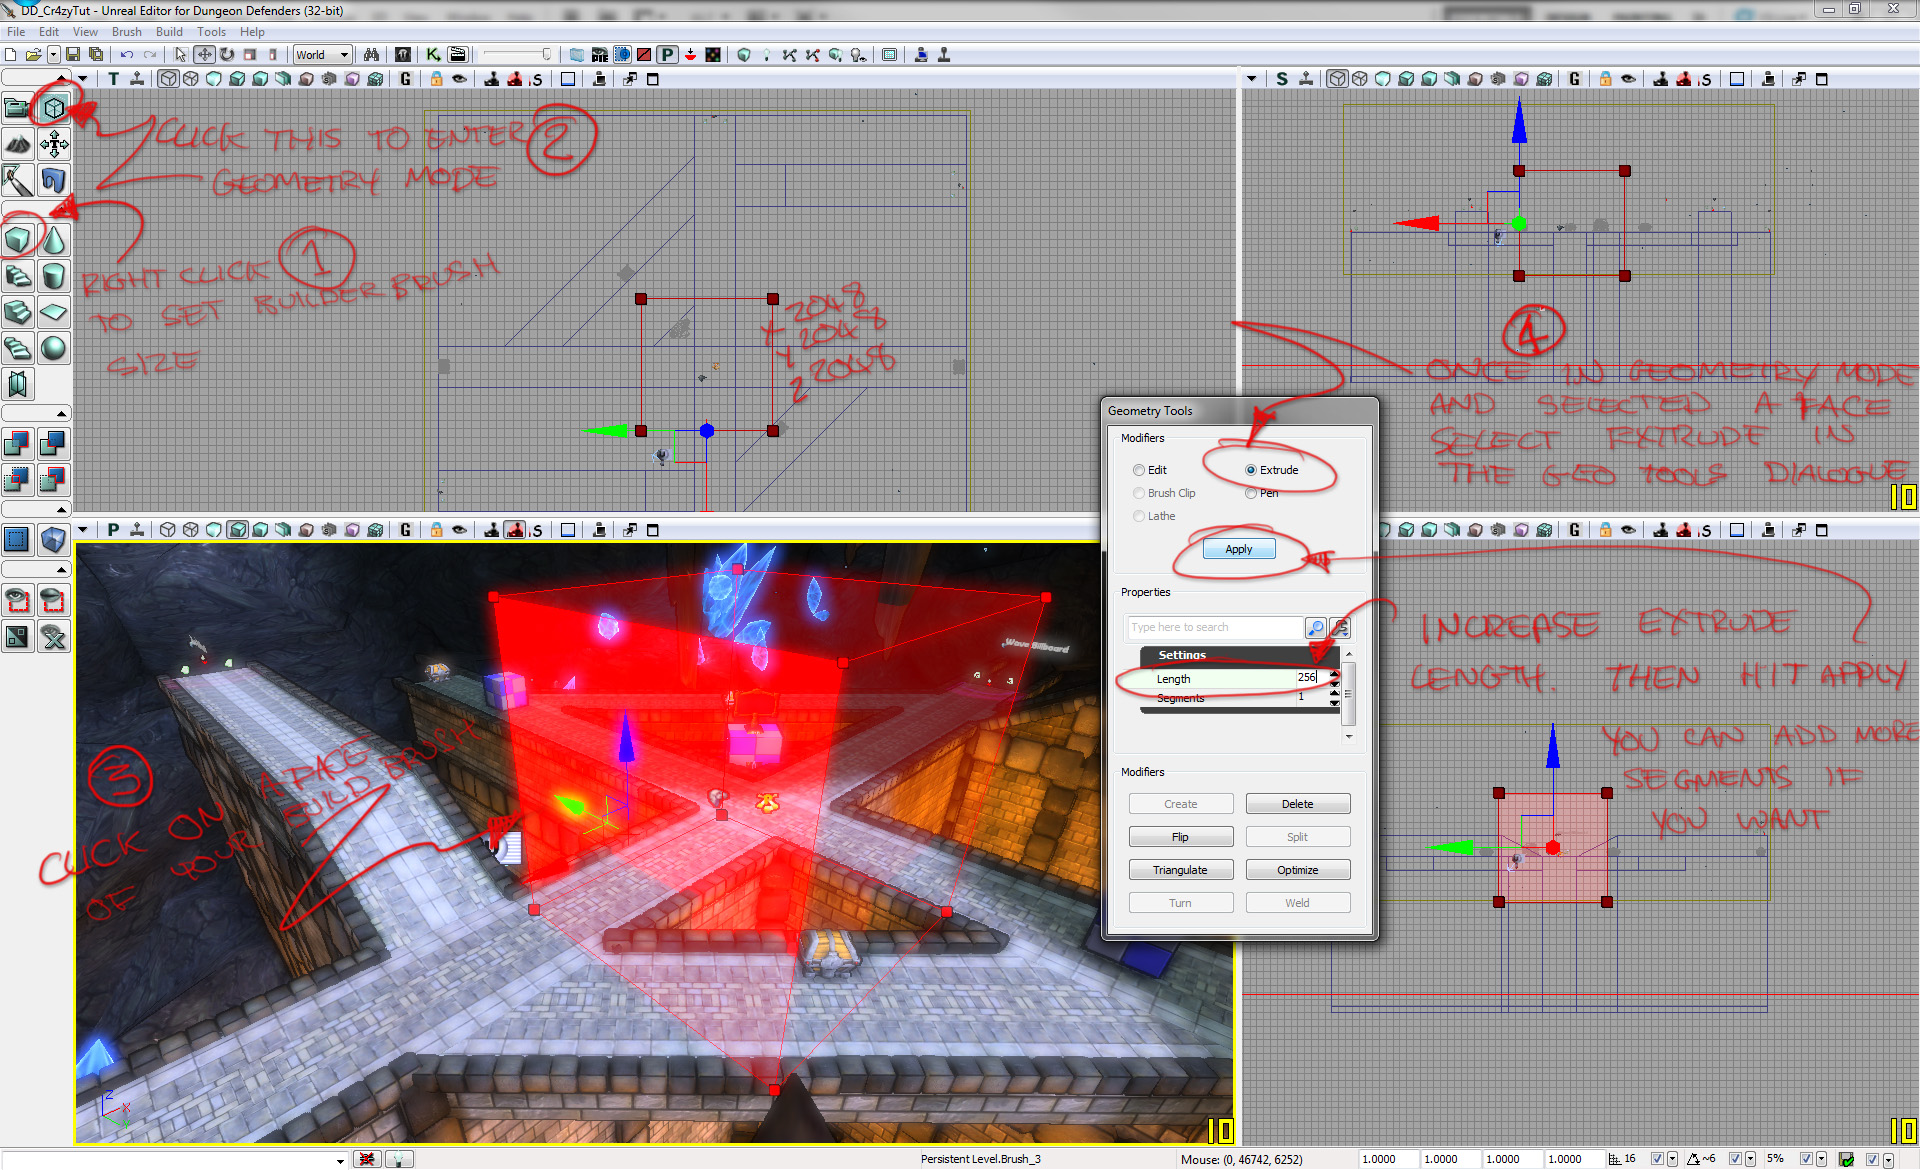Click the Save level floppy disk icon

73,54
